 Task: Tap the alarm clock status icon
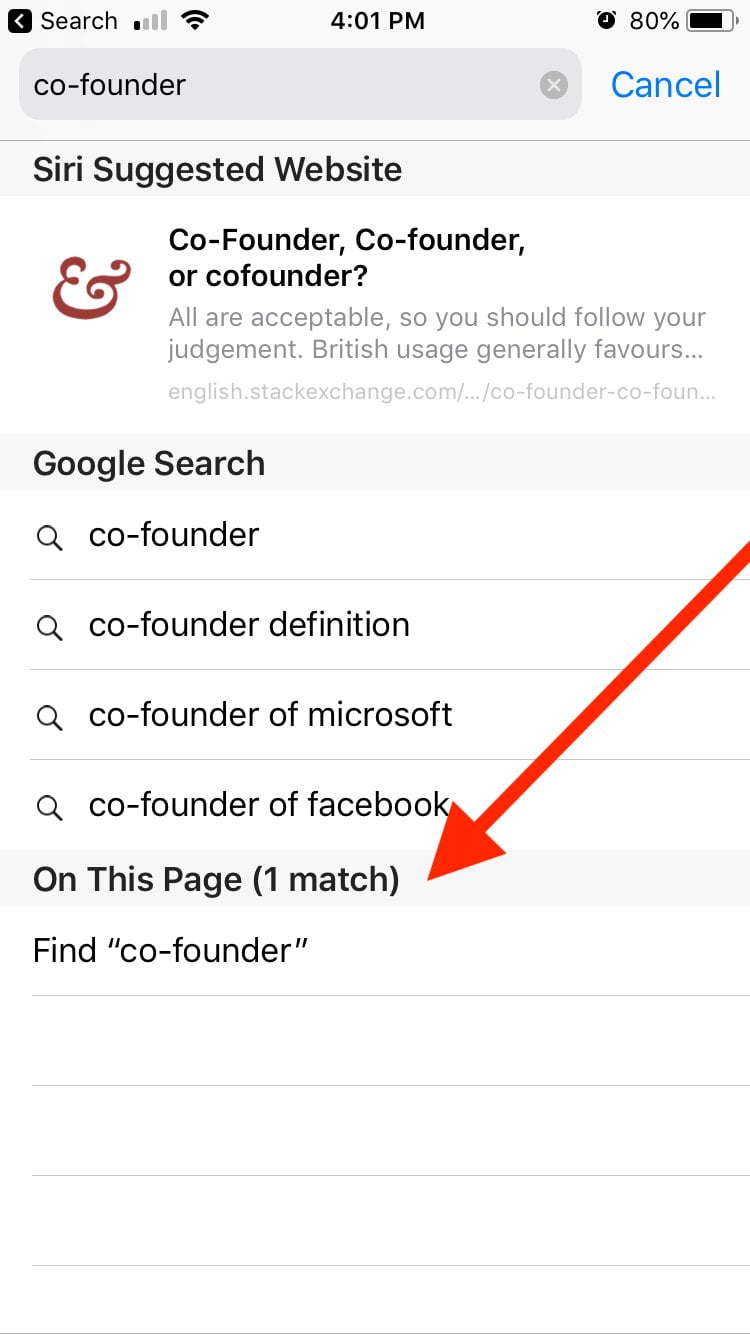tap(606, 21)
